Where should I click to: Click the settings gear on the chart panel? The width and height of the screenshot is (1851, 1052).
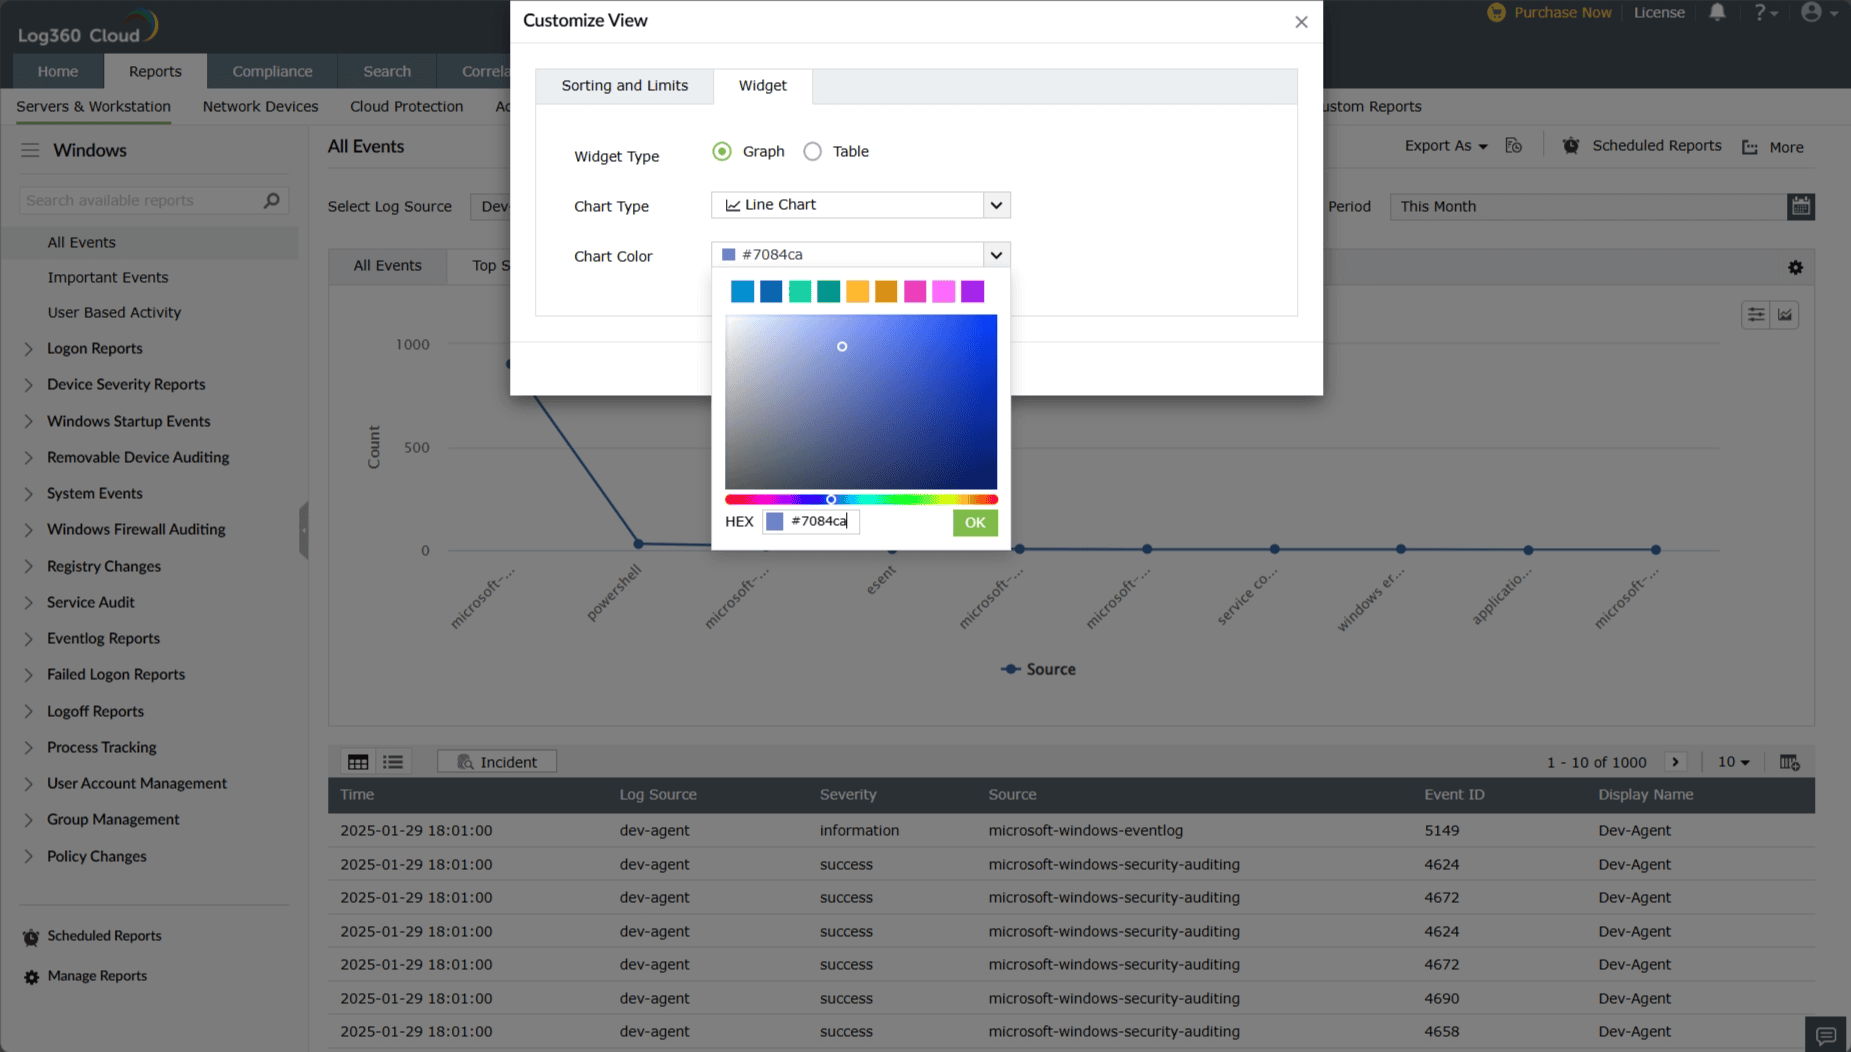tap(1795, 267)
